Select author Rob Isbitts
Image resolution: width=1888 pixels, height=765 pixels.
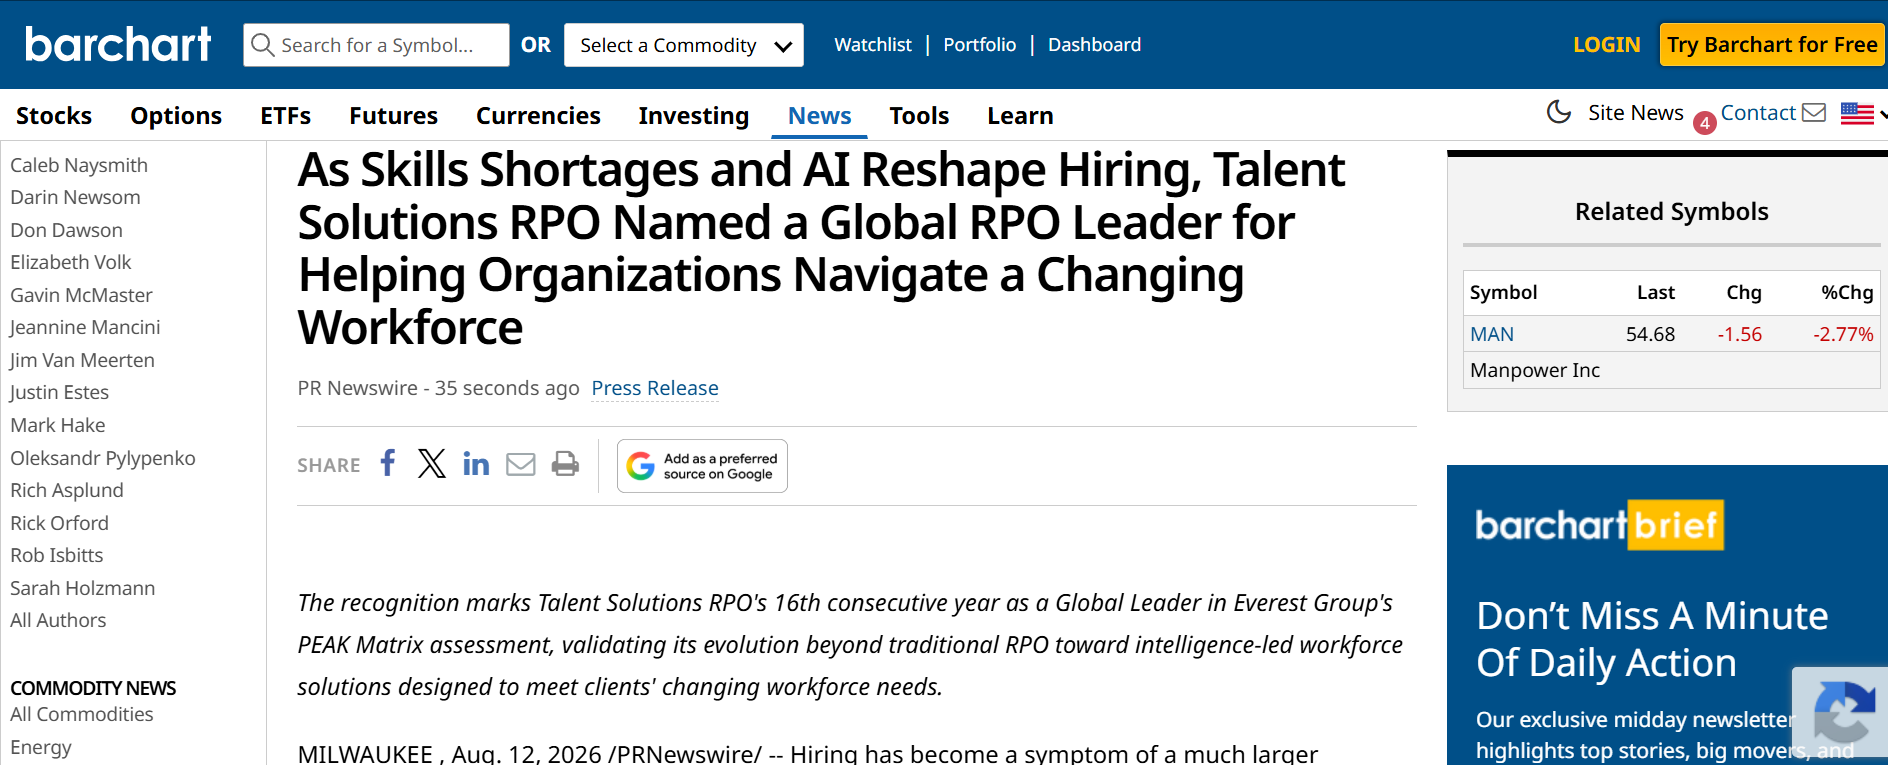[x=57, y=555]
